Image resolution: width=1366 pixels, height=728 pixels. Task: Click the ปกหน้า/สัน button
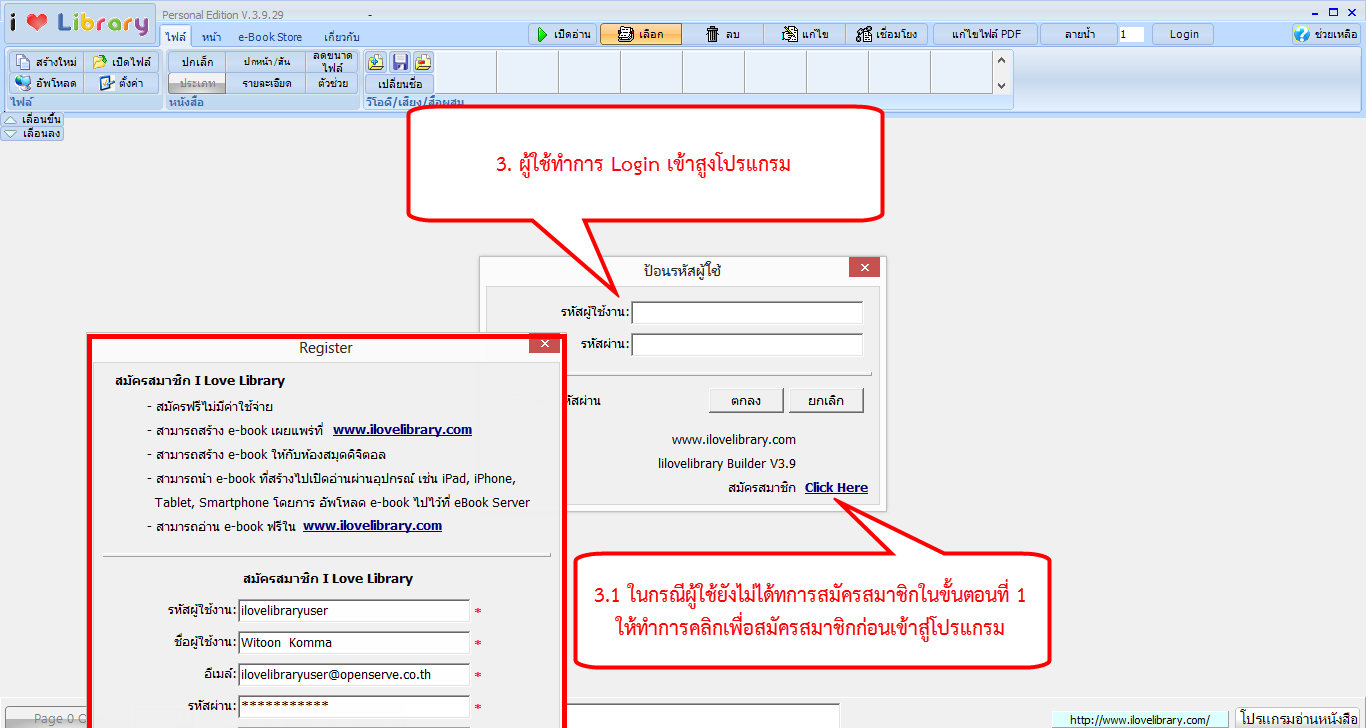tap(266, 62)
